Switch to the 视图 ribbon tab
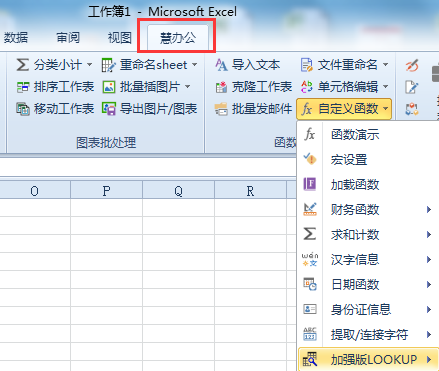This screenshot has height=371, width=439. coord(120,37)
